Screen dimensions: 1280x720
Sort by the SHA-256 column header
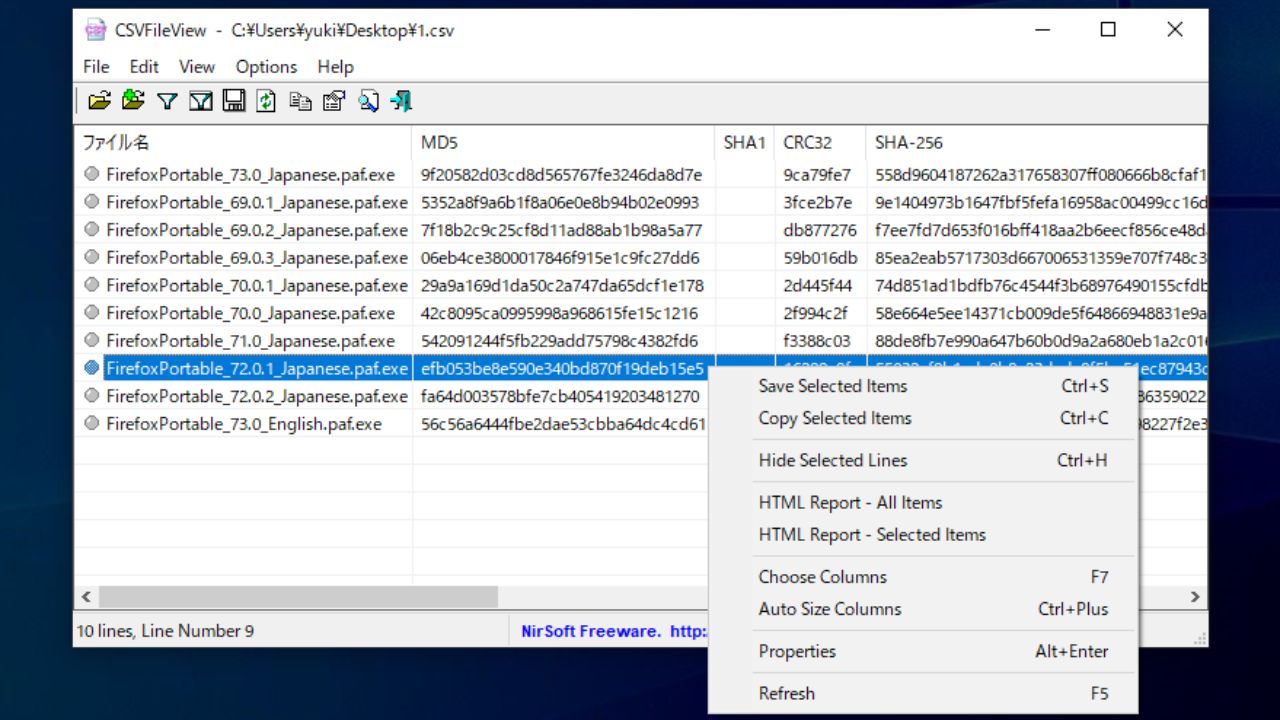tap(1036, 143)
